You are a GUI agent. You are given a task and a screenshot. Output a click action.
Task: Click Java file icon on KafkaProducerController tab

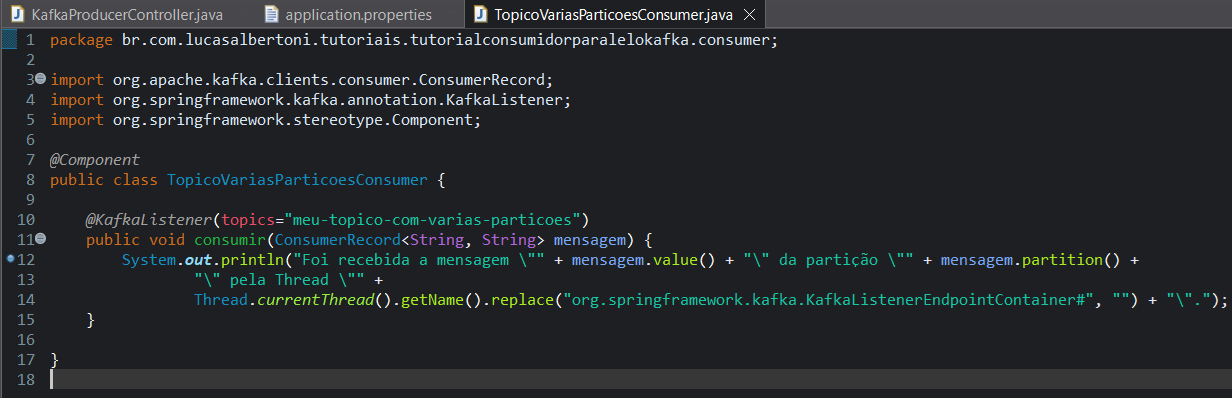(x=18, y=15)
